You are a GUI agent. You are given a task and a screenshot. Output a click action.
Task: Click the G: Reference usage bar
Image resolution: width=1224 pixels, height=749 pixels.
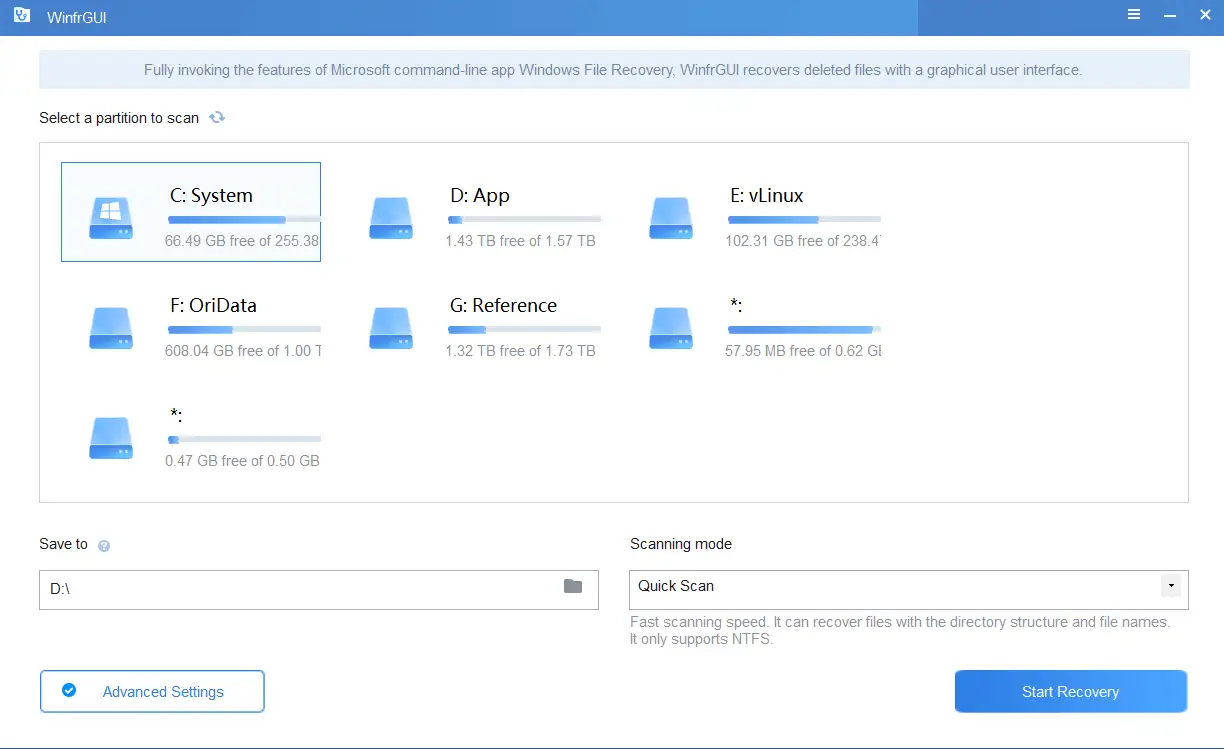pyautogui.click(x=525, y=329)
